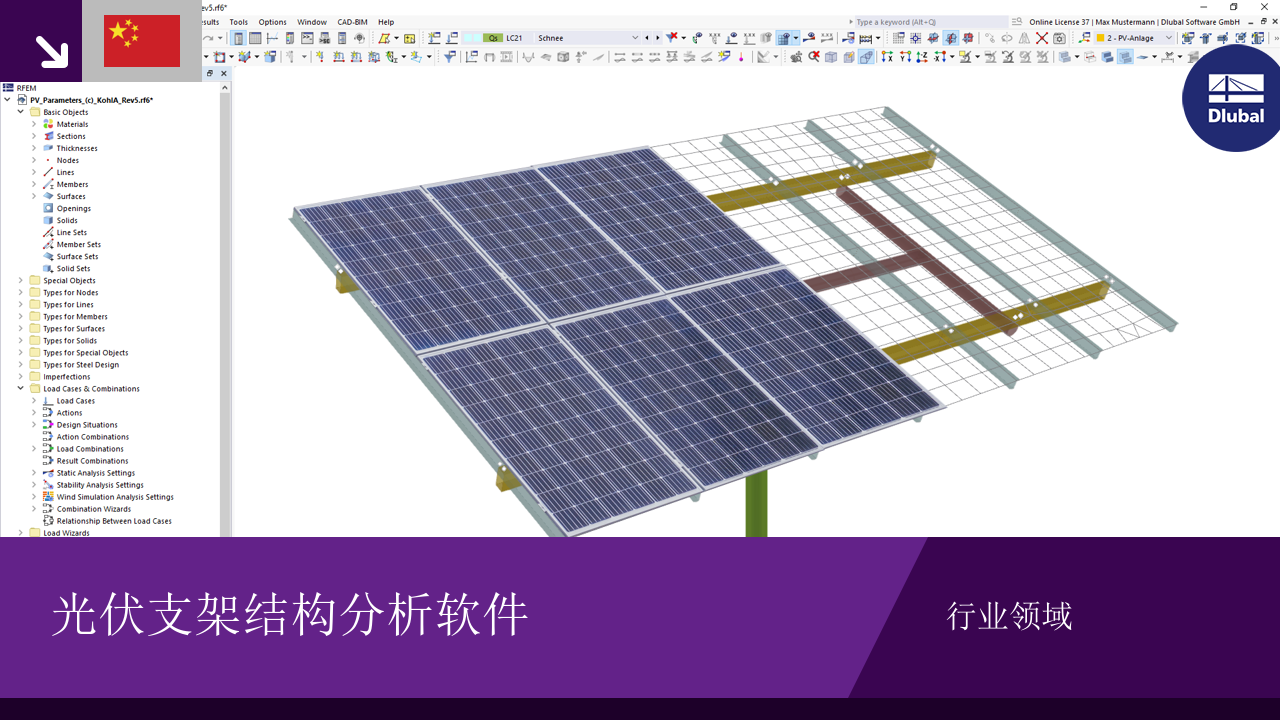Image resolution: width=1280 pixels, height=720 pixels.
Task: Open the Options menu
Action: pyautogui.click(x=272, y=21)
